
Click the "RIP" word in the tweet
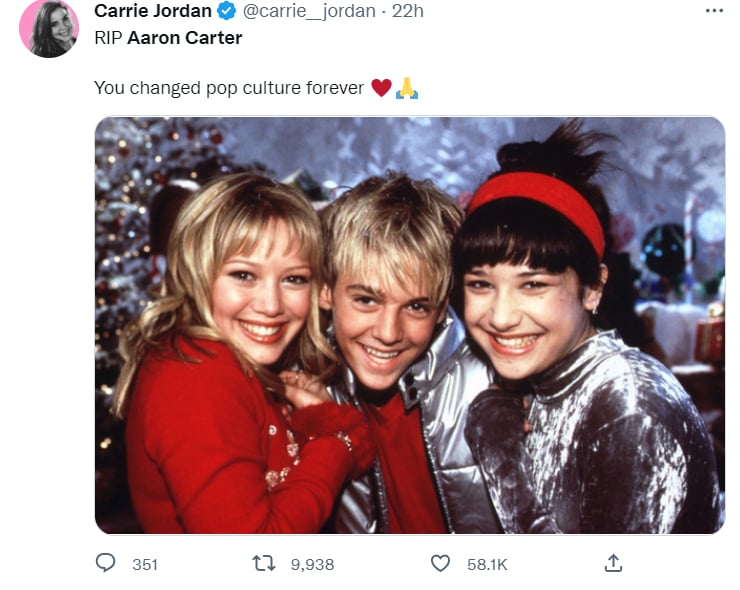[109, 38]
